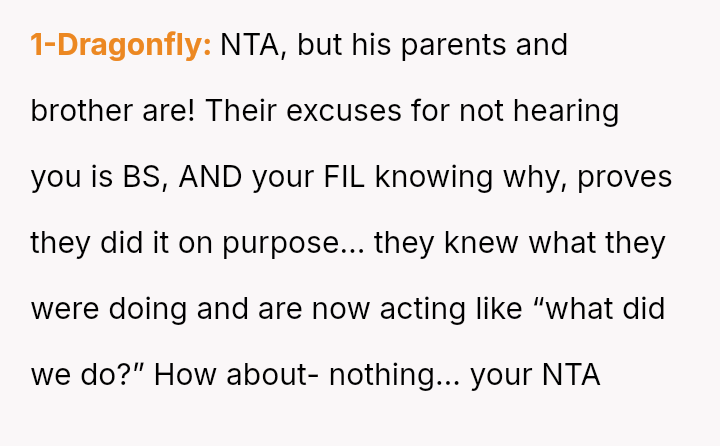
Task: Click the word "Their" after the exclamation mark
Action: (x=241, y=111)
